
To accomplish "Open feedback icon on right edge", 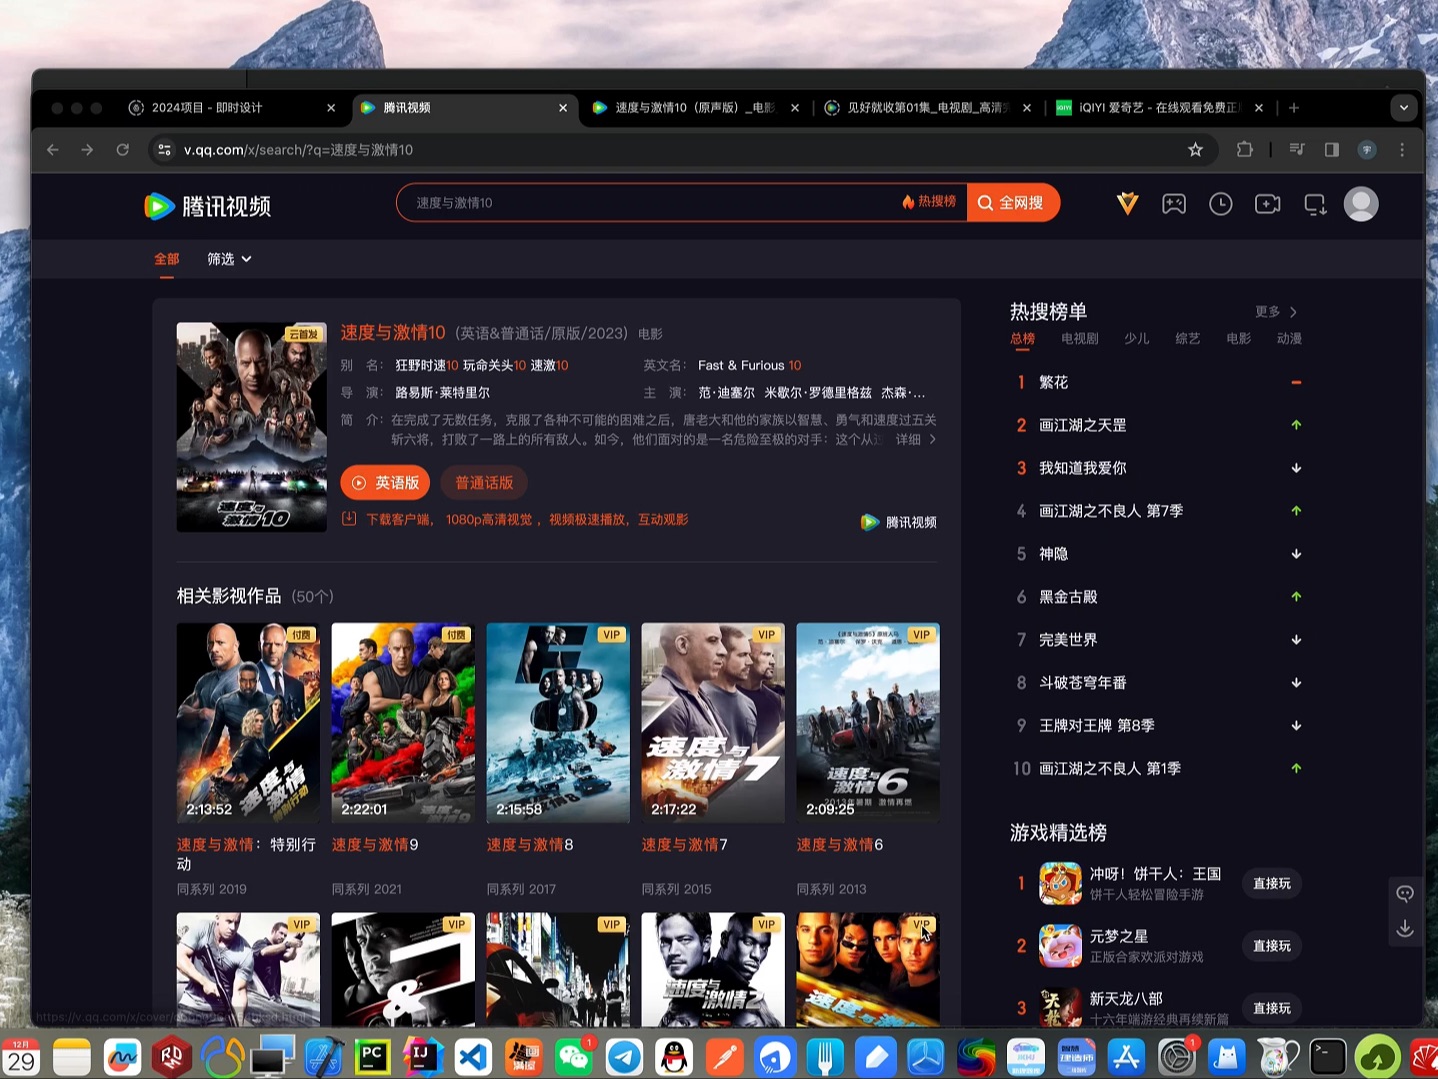I will point(1405,894).
